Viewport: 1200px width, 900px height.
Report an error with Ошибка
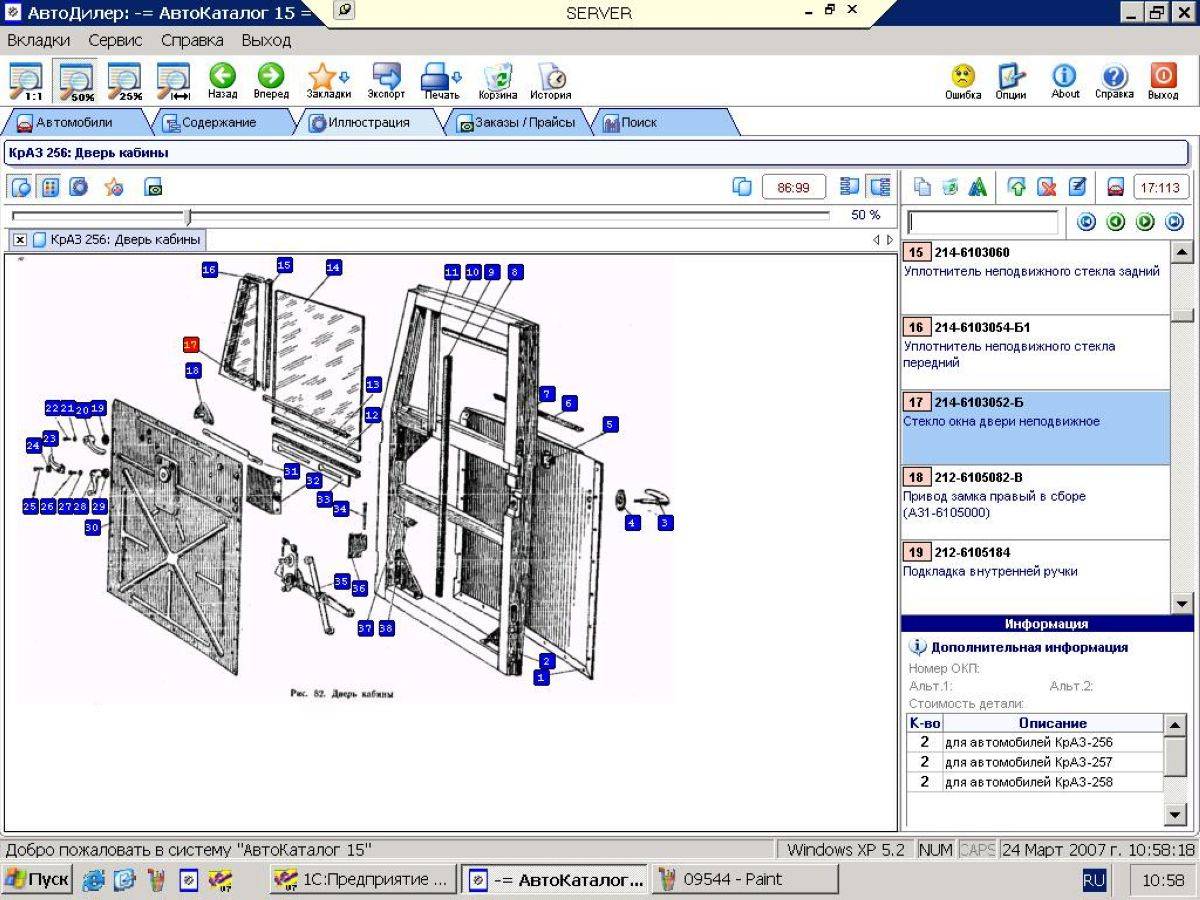(x=963, y=81)
